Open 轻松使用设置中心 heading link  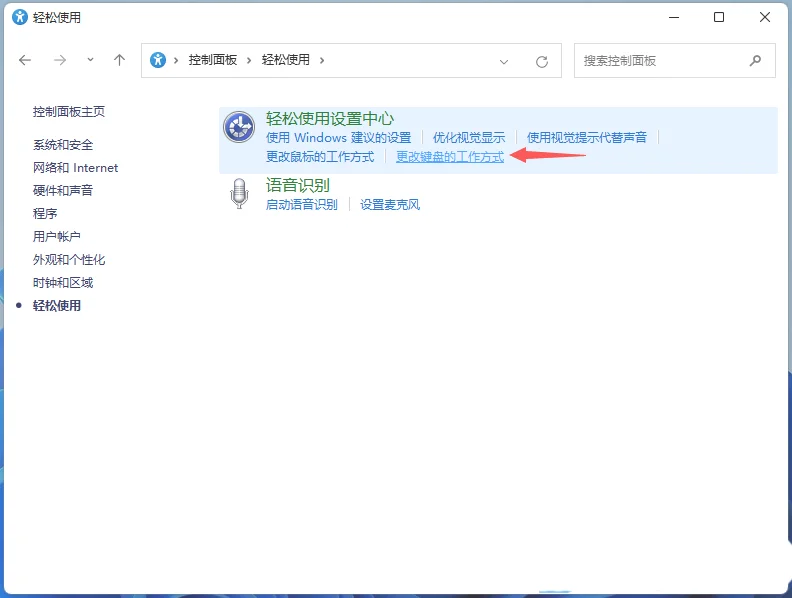[330, 119]
